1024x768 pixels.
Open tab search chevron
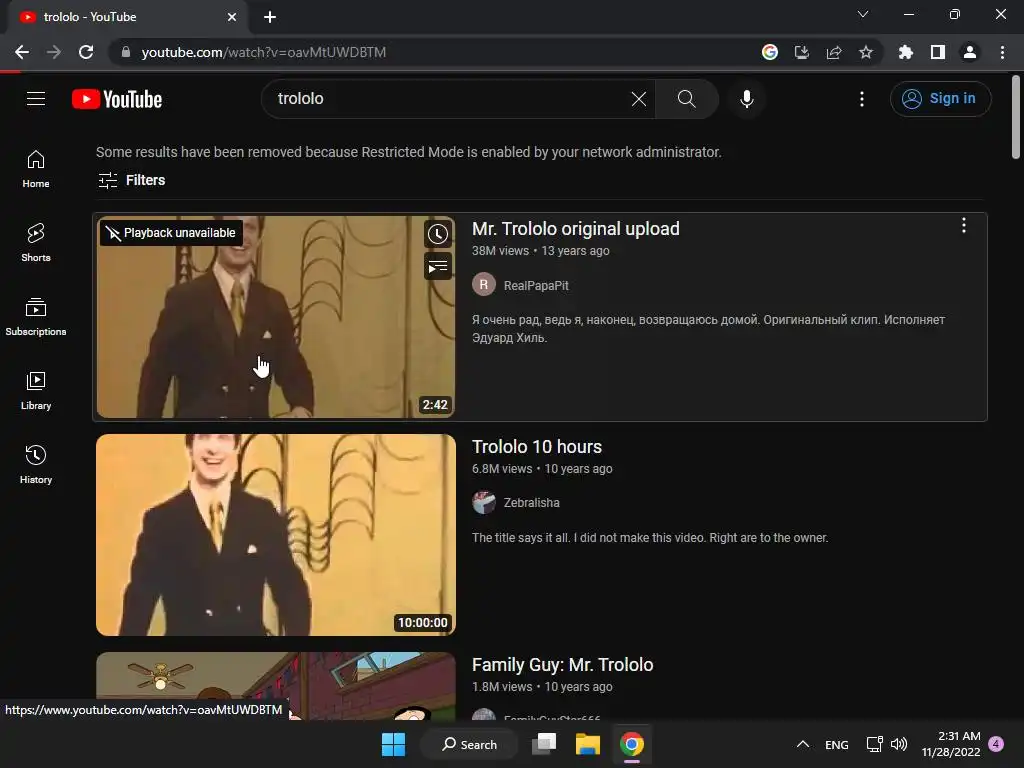point(863,14)
